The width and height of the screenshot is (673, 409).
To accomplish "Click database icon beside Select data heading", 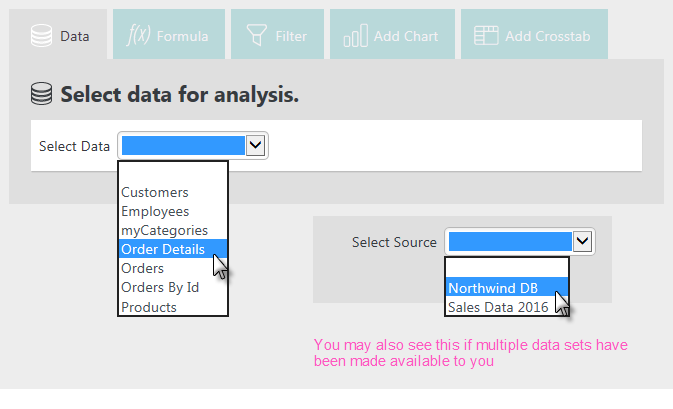I will click(42, 94).
